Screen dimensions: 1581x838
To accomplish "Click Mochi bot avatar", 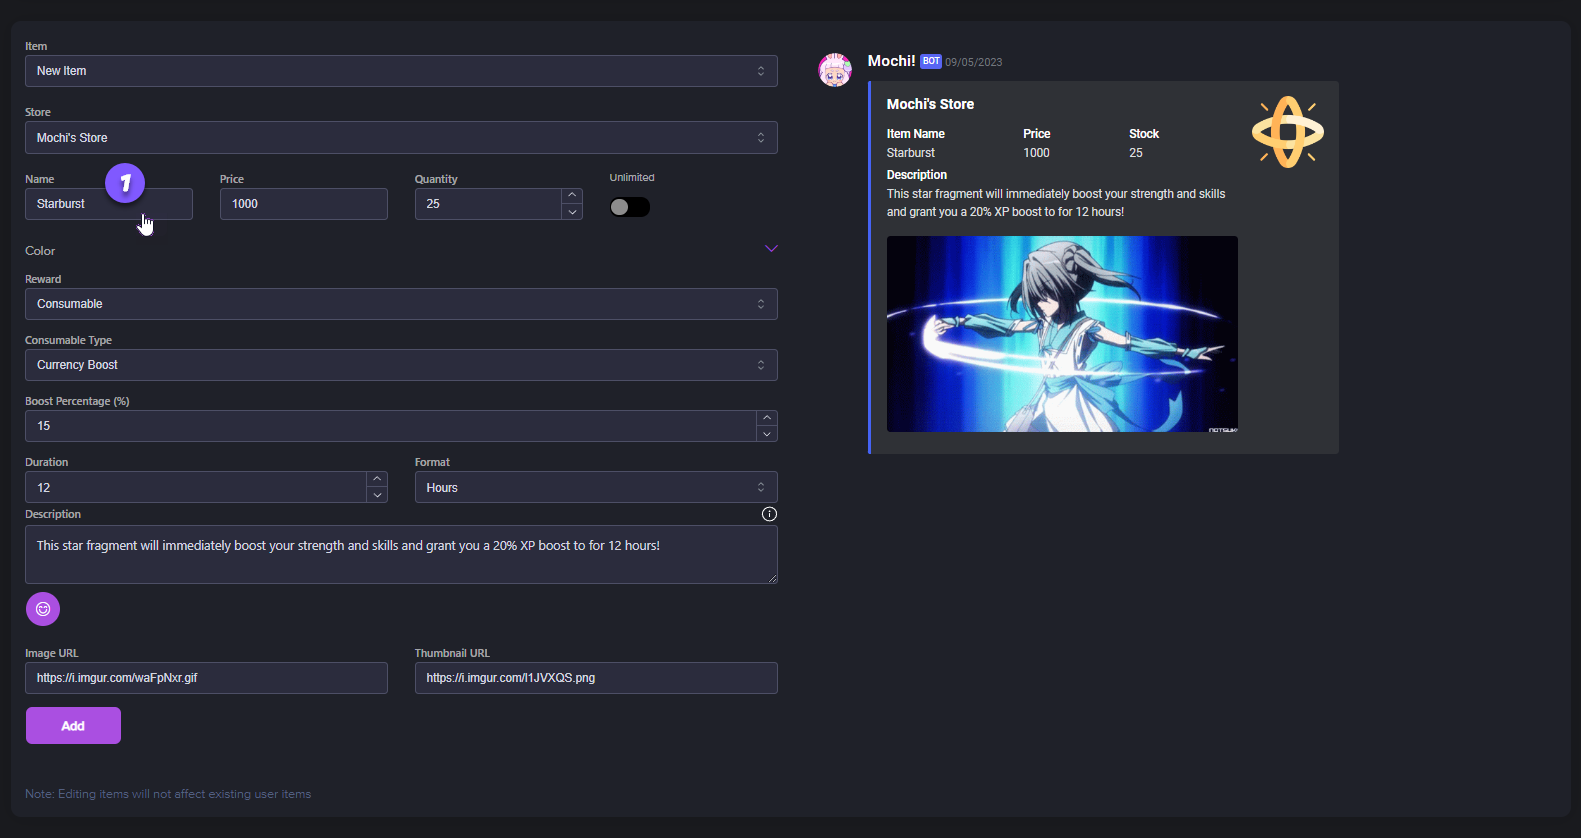I will pos(835,70).
